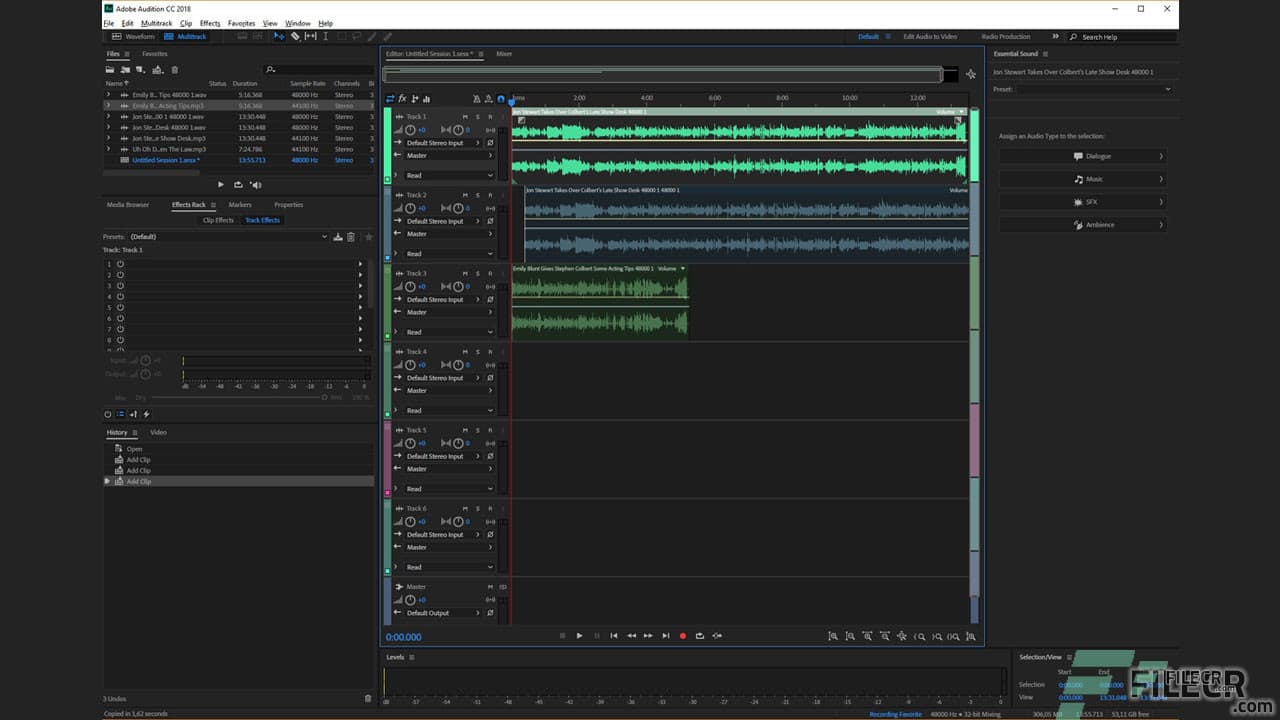The image size is (1280, 720).
Task: Select the Razor tool
Action: tap(296, 36)
